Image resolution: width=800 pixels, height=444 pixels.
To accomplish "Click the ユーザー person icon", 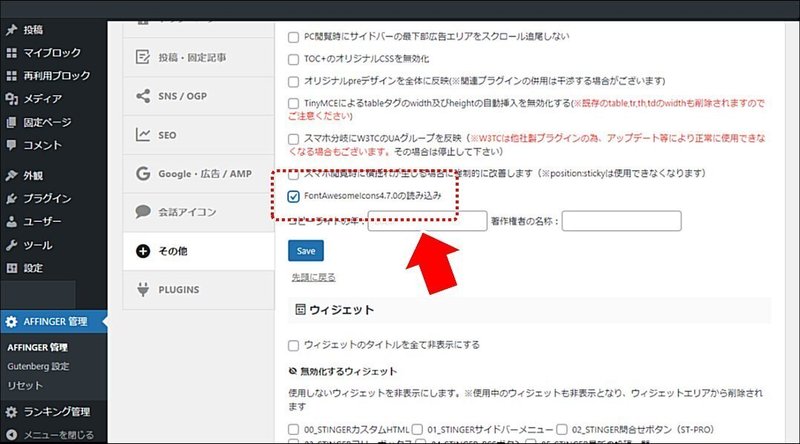I will pyautogui.click(x=11, y=221).
